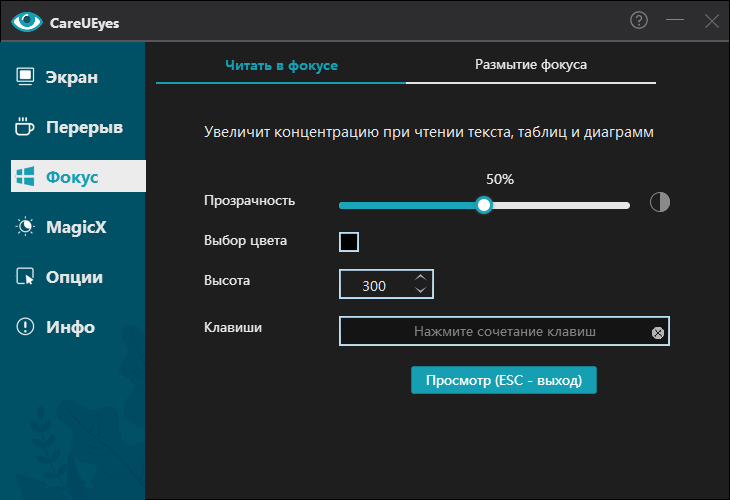The height and width of the screenshot is (500, 730).
Task: Click the Высота label
Action: pos(227,280)
